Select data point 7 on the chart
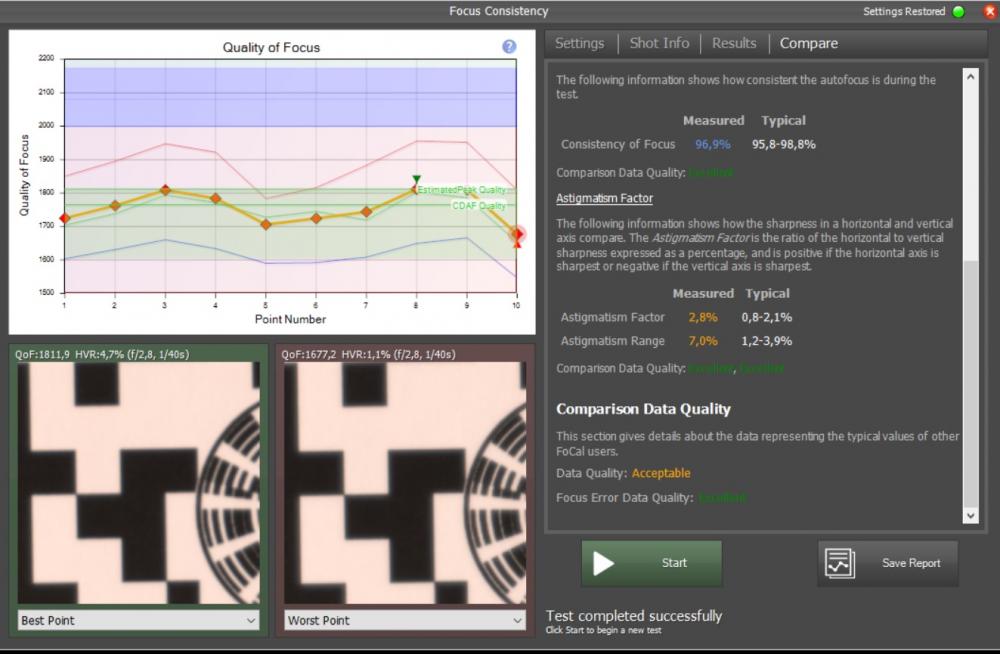Image resolution: width=1000 pixels, height=654 pixels. point(366,212)
